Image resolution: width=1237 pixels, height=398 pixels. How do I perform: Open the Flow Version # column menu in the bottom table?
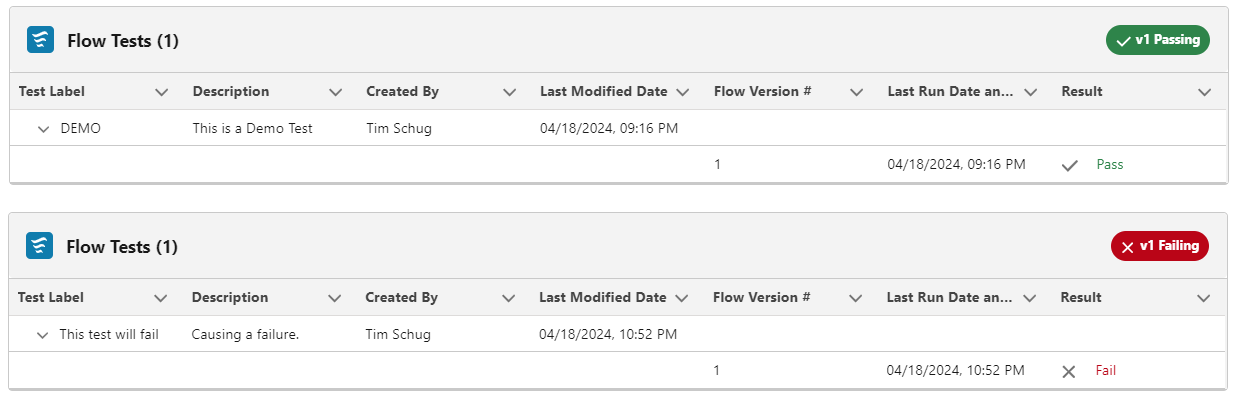(855, 298)
